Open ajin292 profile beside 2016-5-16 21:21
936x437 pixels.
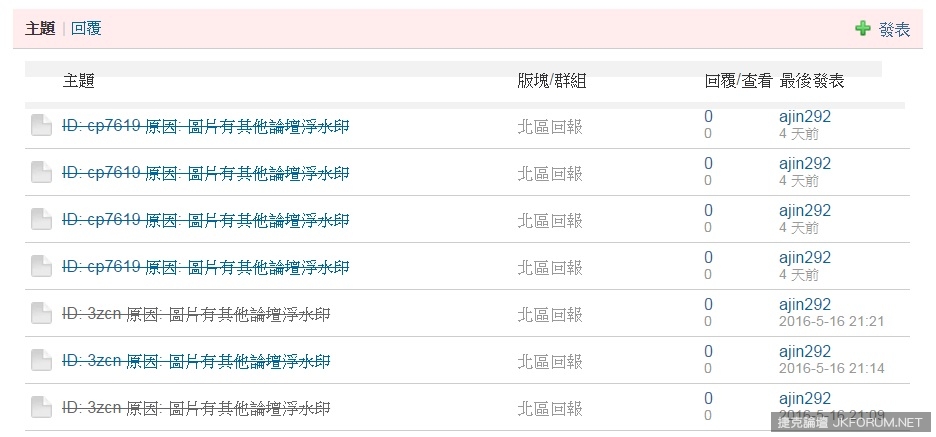pos(805,304)
